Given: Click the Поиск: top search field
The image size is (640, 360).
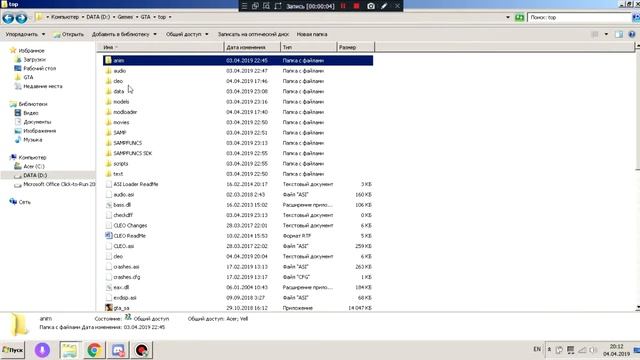Looking at the screenshot, I should coord(579,18).
